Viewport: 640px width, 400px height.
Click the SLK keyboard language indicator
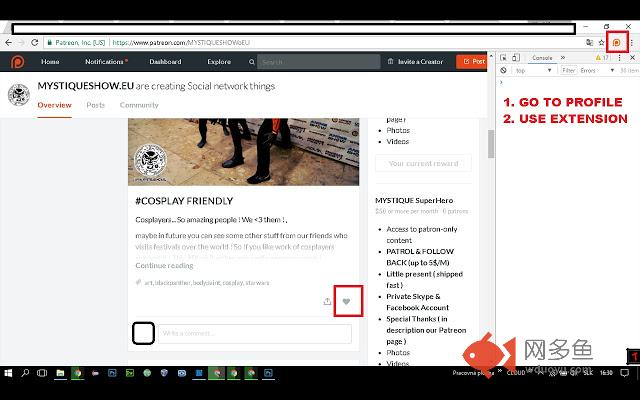point(588,373)
